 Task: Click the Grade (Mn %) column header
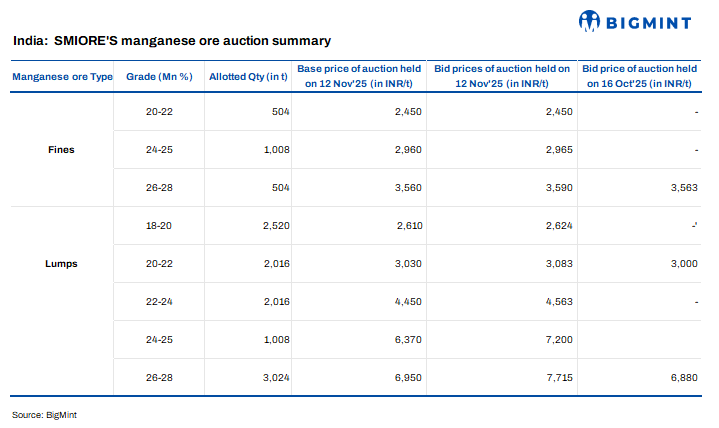[159, 77]
